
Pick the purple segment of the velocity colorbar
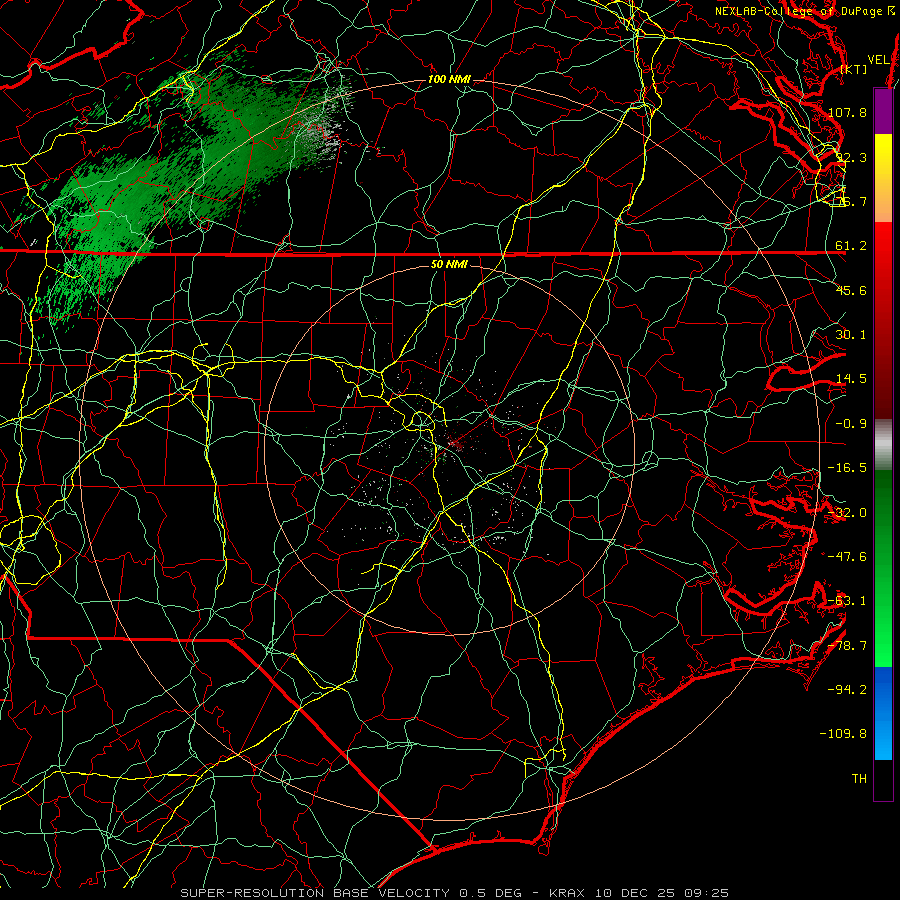883,111
